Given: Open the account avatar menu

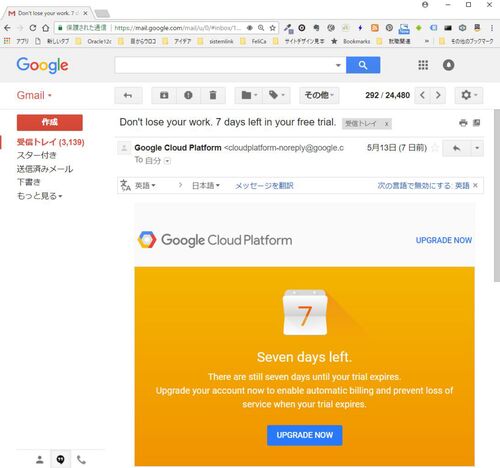Looking at the screenshot, I should coord(448,65).
